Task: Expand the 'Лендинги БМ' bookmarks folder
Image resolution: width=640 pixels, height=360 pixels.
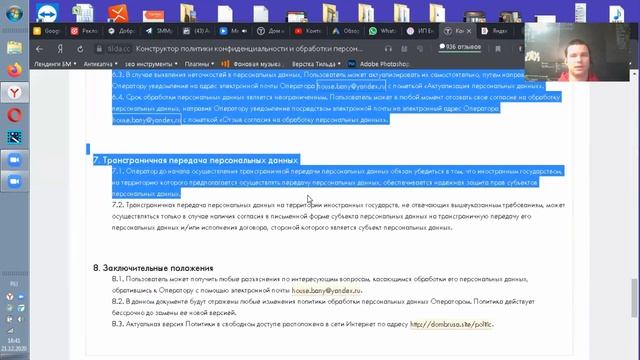Action: point(55,64)
